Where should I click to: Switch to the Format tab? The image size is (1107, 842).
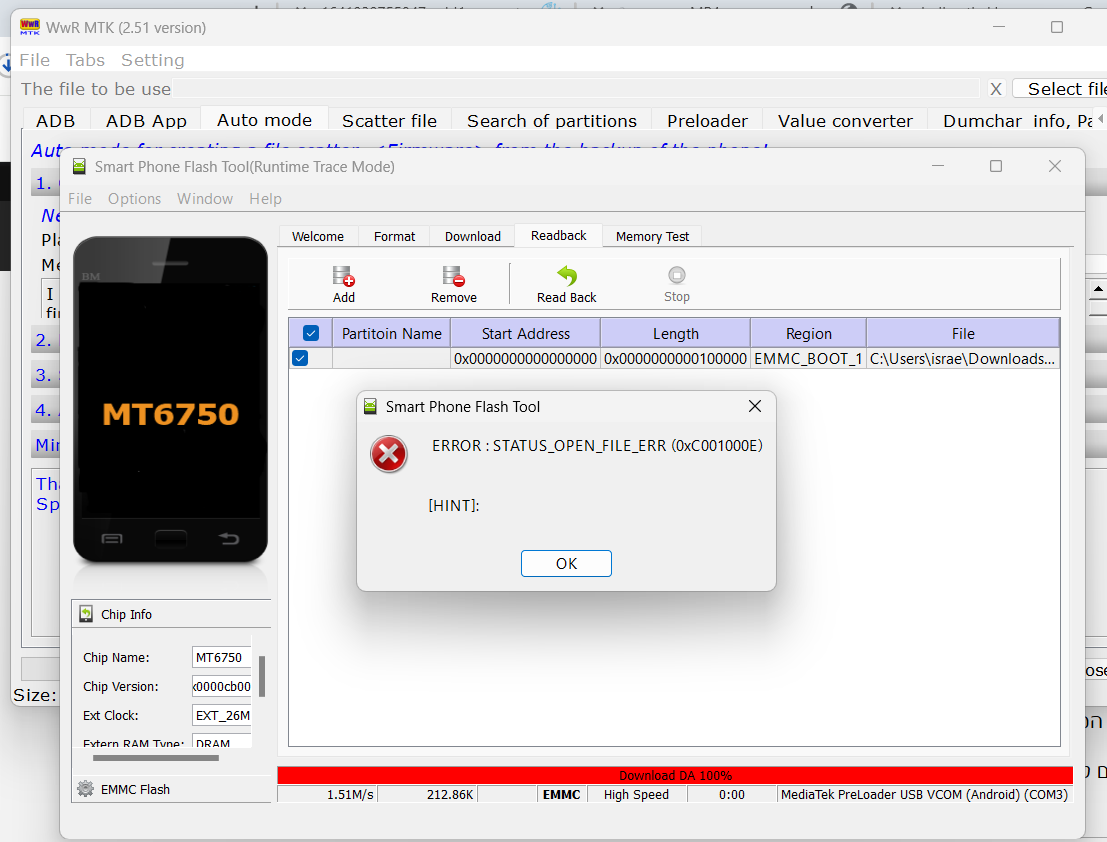point(395,236)
